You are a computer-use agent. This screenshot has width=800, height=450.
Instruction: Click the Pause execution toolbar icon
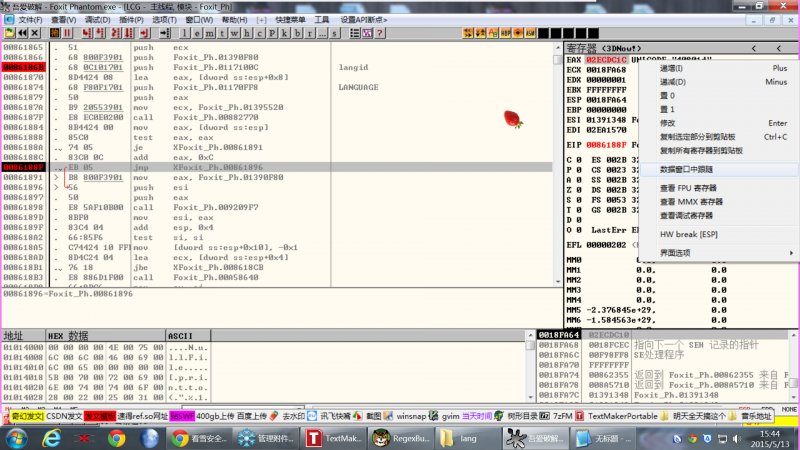tap(67, 33)
